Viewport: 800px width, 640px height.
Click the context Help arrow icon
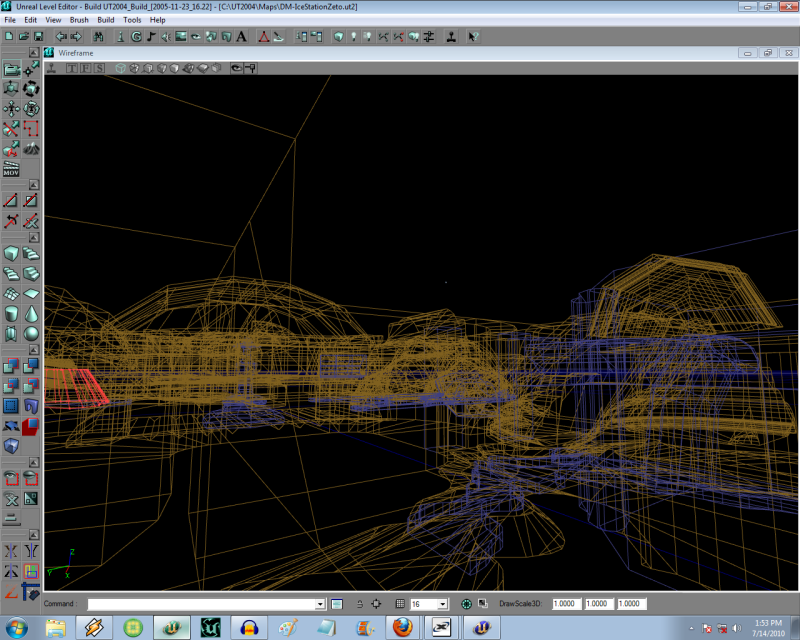(x=473, y=37)
